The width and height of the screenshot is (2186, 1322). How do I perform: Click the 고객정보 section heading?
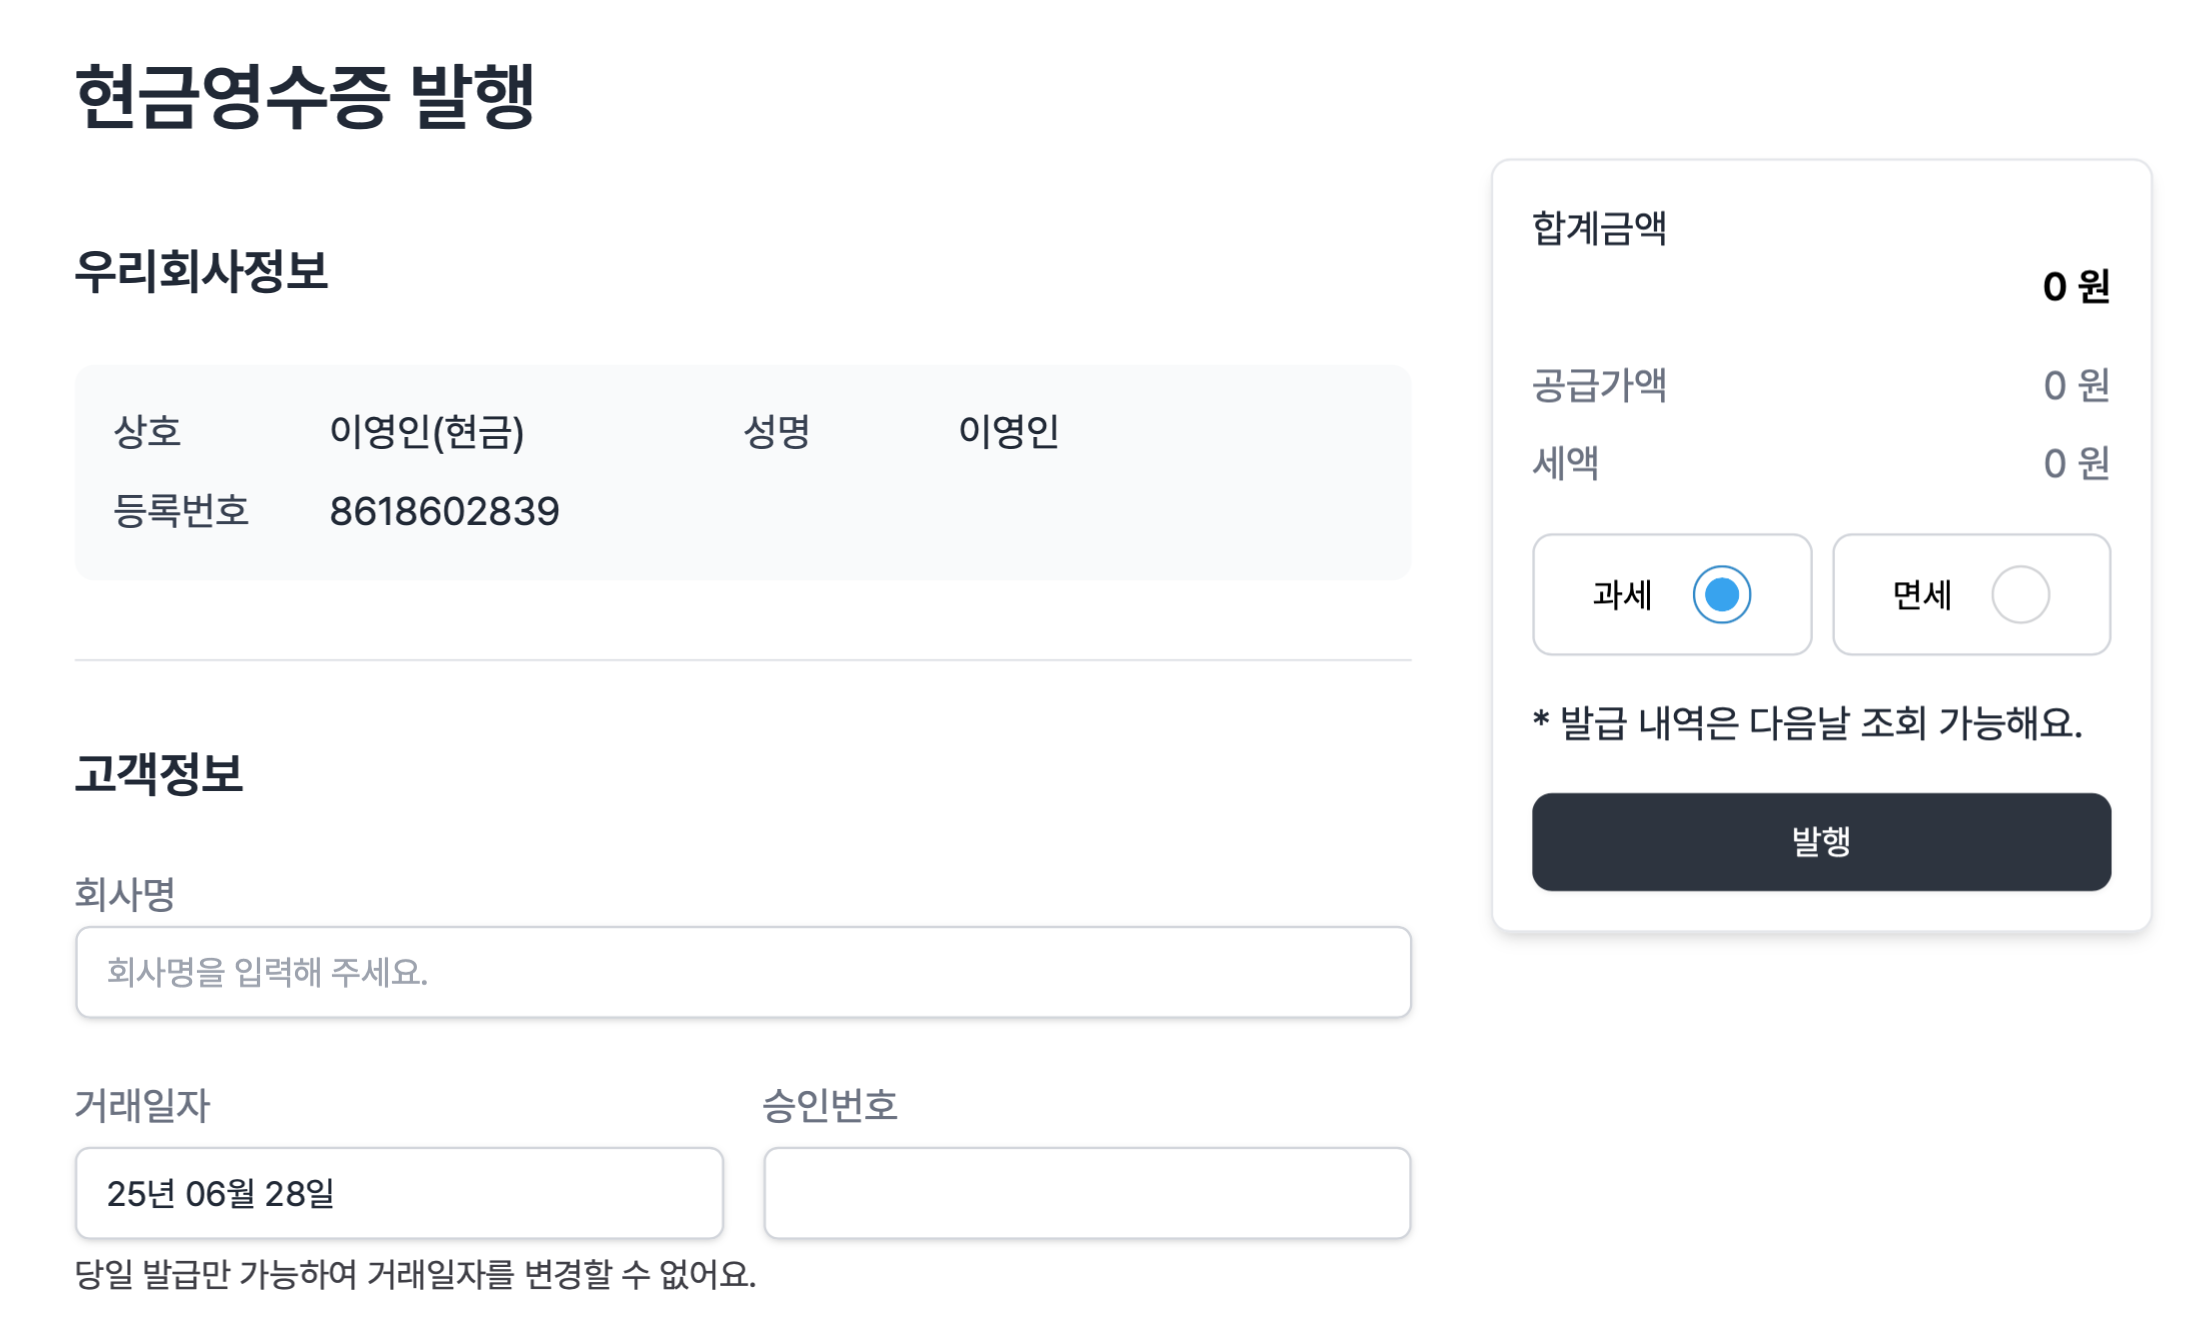coord(159,773)
